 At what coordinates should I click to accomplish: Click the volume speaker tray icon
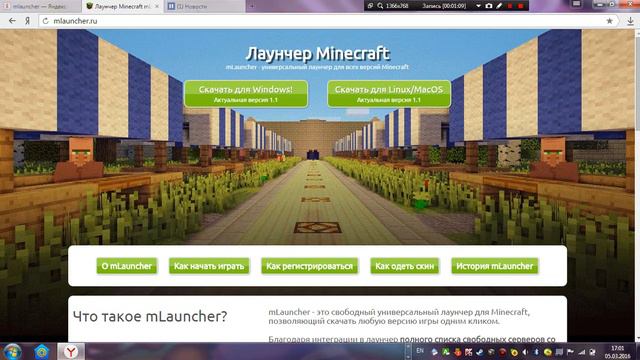525,352
